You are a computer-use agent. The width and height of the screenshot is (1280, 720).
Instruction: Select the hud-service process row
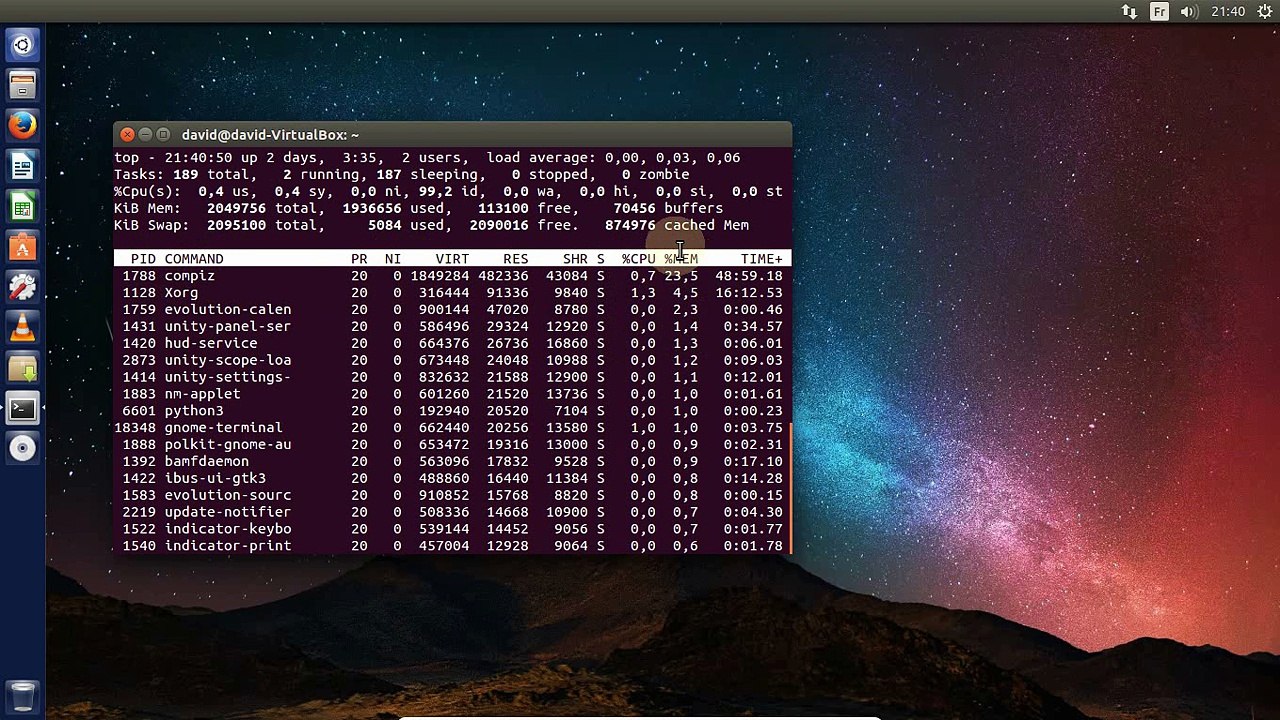[x=452, y=343]
